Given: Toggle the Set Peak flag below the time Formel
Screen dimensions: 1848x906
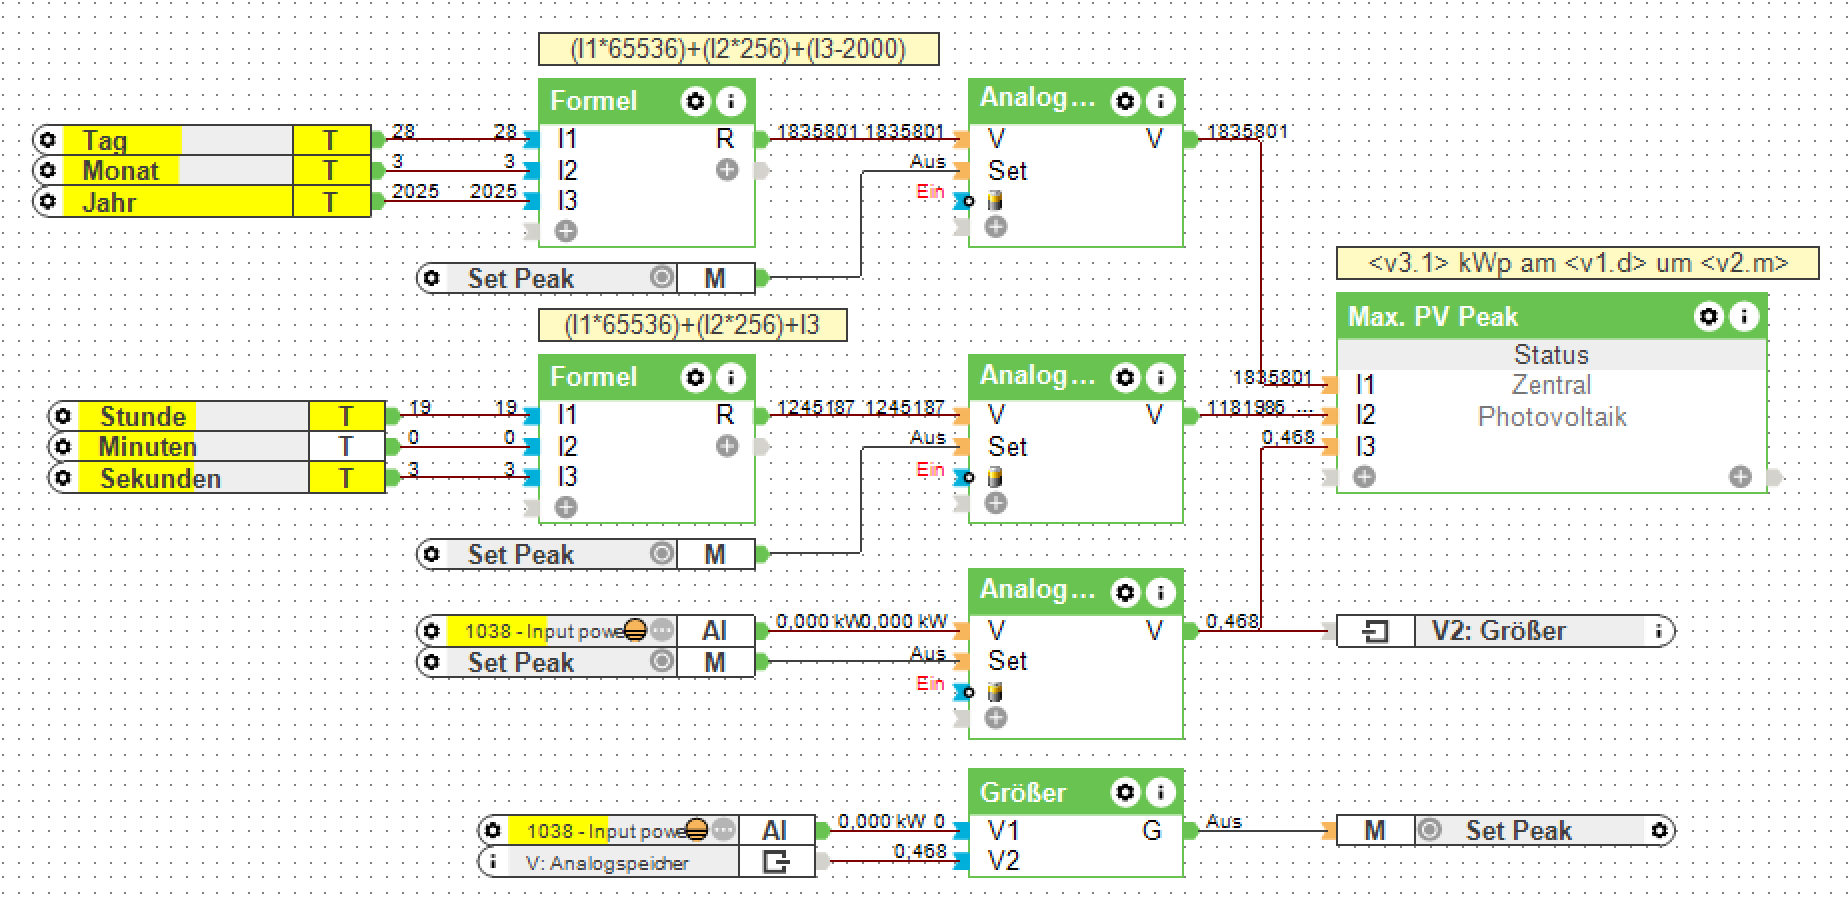Looking at the screenshot, I should [661, 554].
